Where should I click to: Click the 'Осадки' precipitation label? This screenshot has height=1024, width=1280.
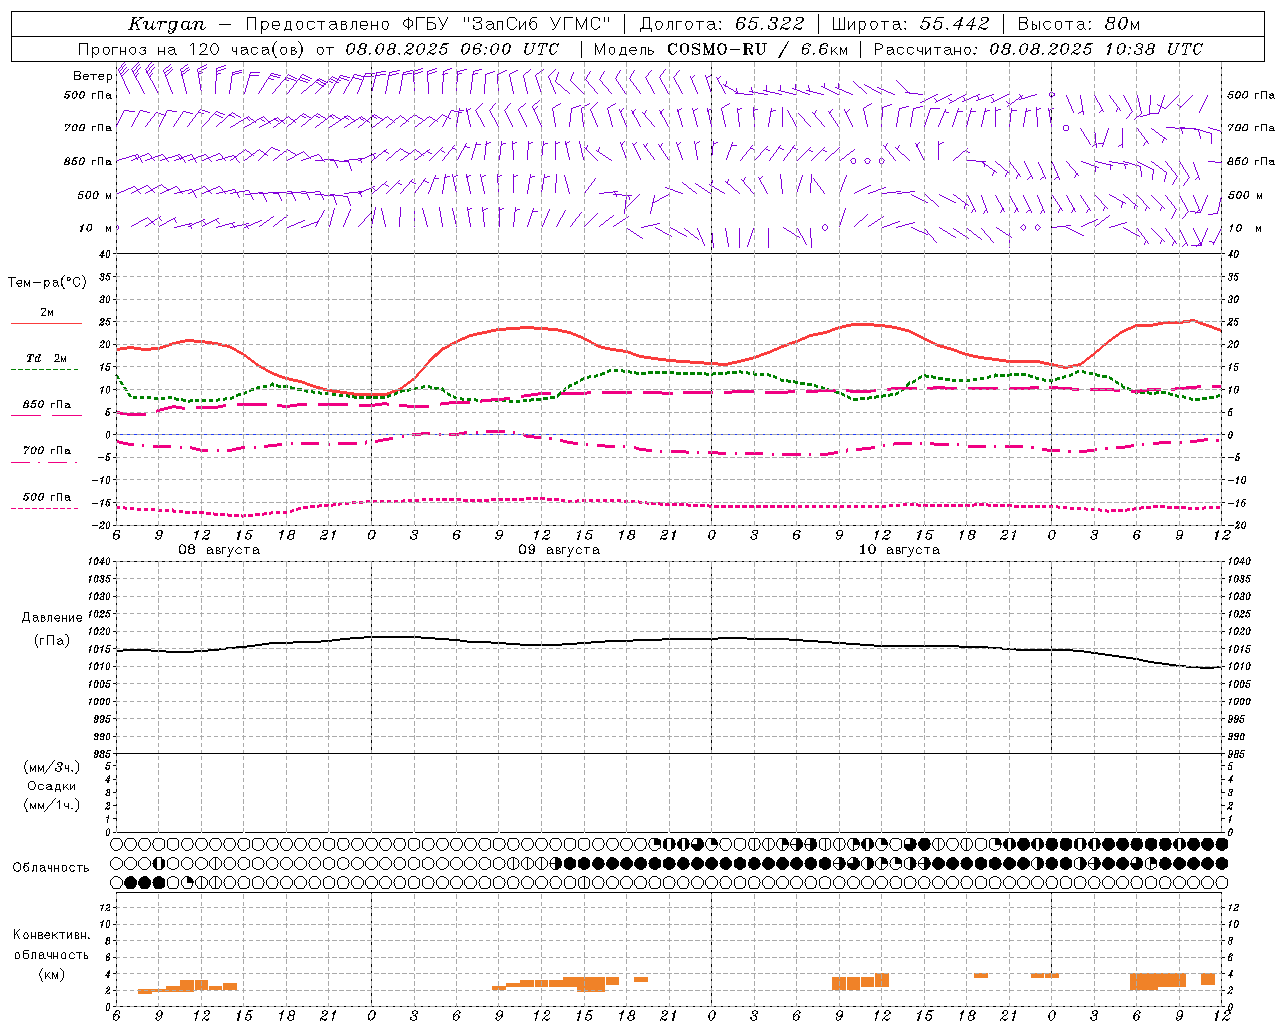click(51, 786)
